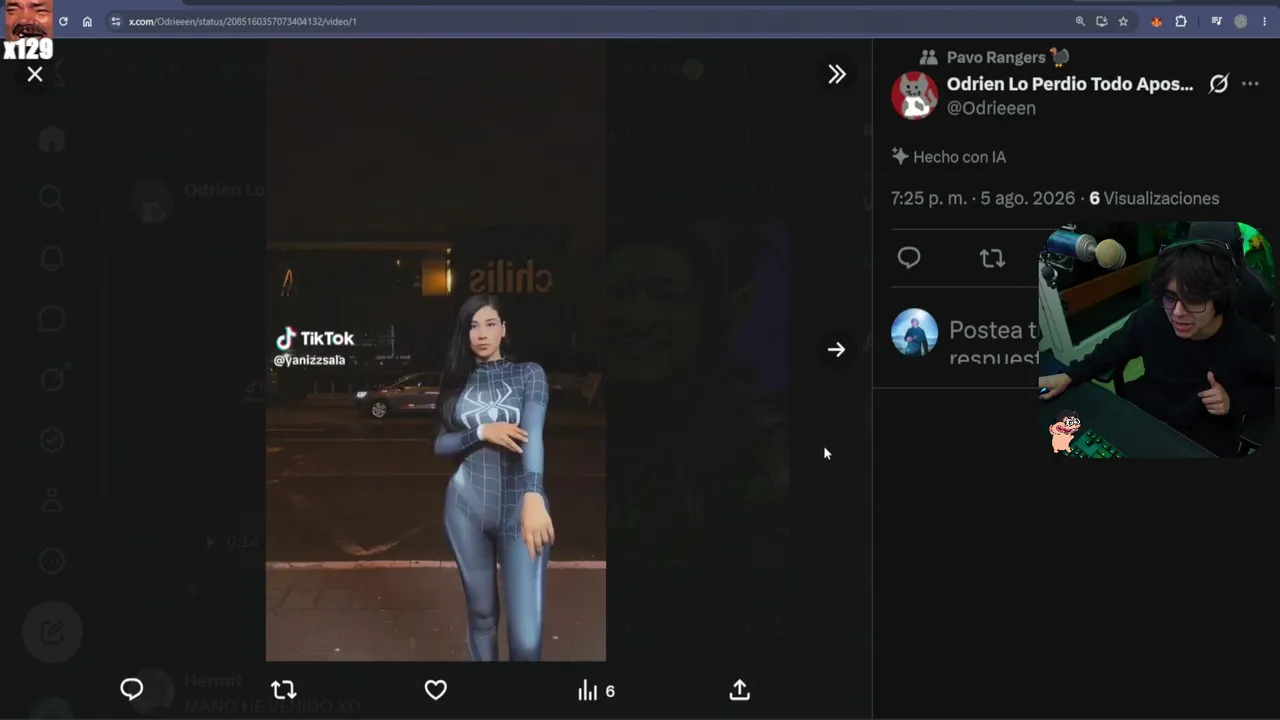Open Odrien's profile avatar in the side panel
The width and height of the screenshot is (1280, 720).
click(914, 96)
